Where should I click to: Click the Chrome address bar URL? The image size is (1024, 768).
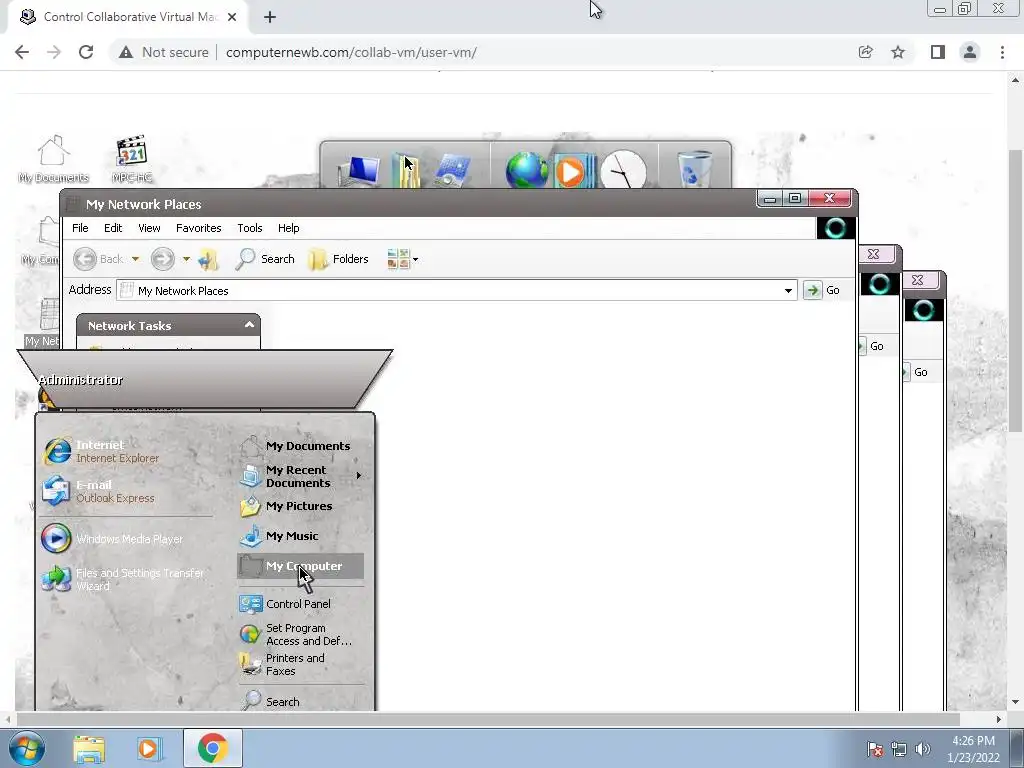pyautogui.click(x=351, y=52)
